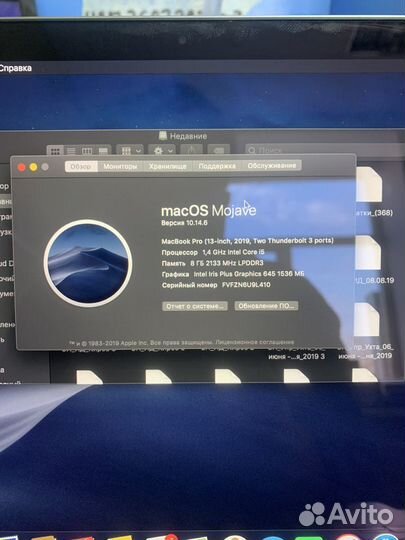
Task: Open the Справка menu in menu bar
Action: [x=15, y=68]
